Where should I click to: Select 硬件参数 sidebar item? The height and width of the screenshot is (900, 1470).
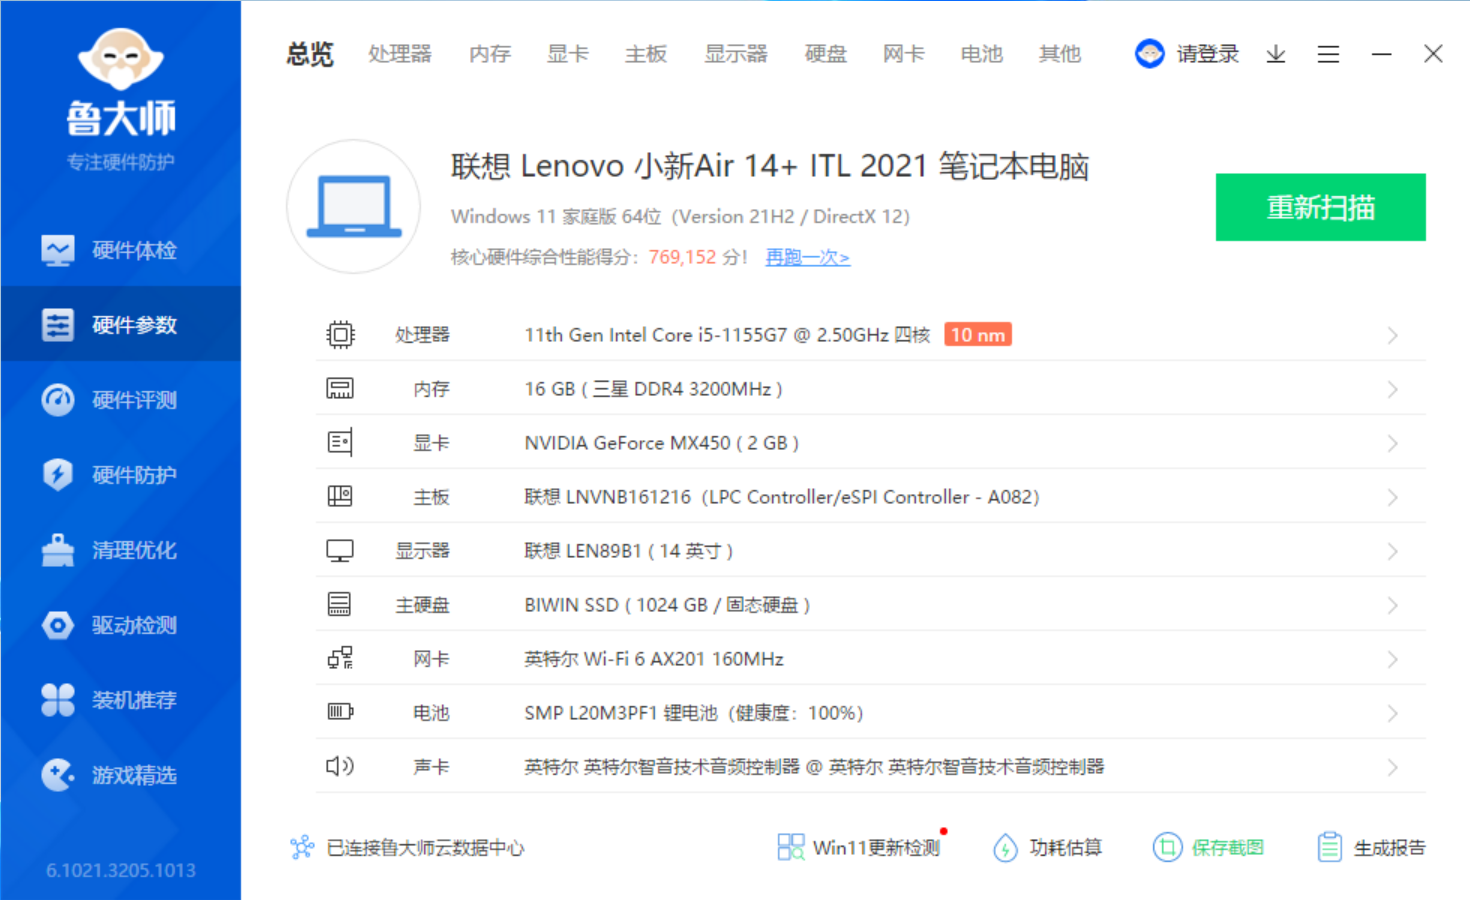click(x=120, y=325)
